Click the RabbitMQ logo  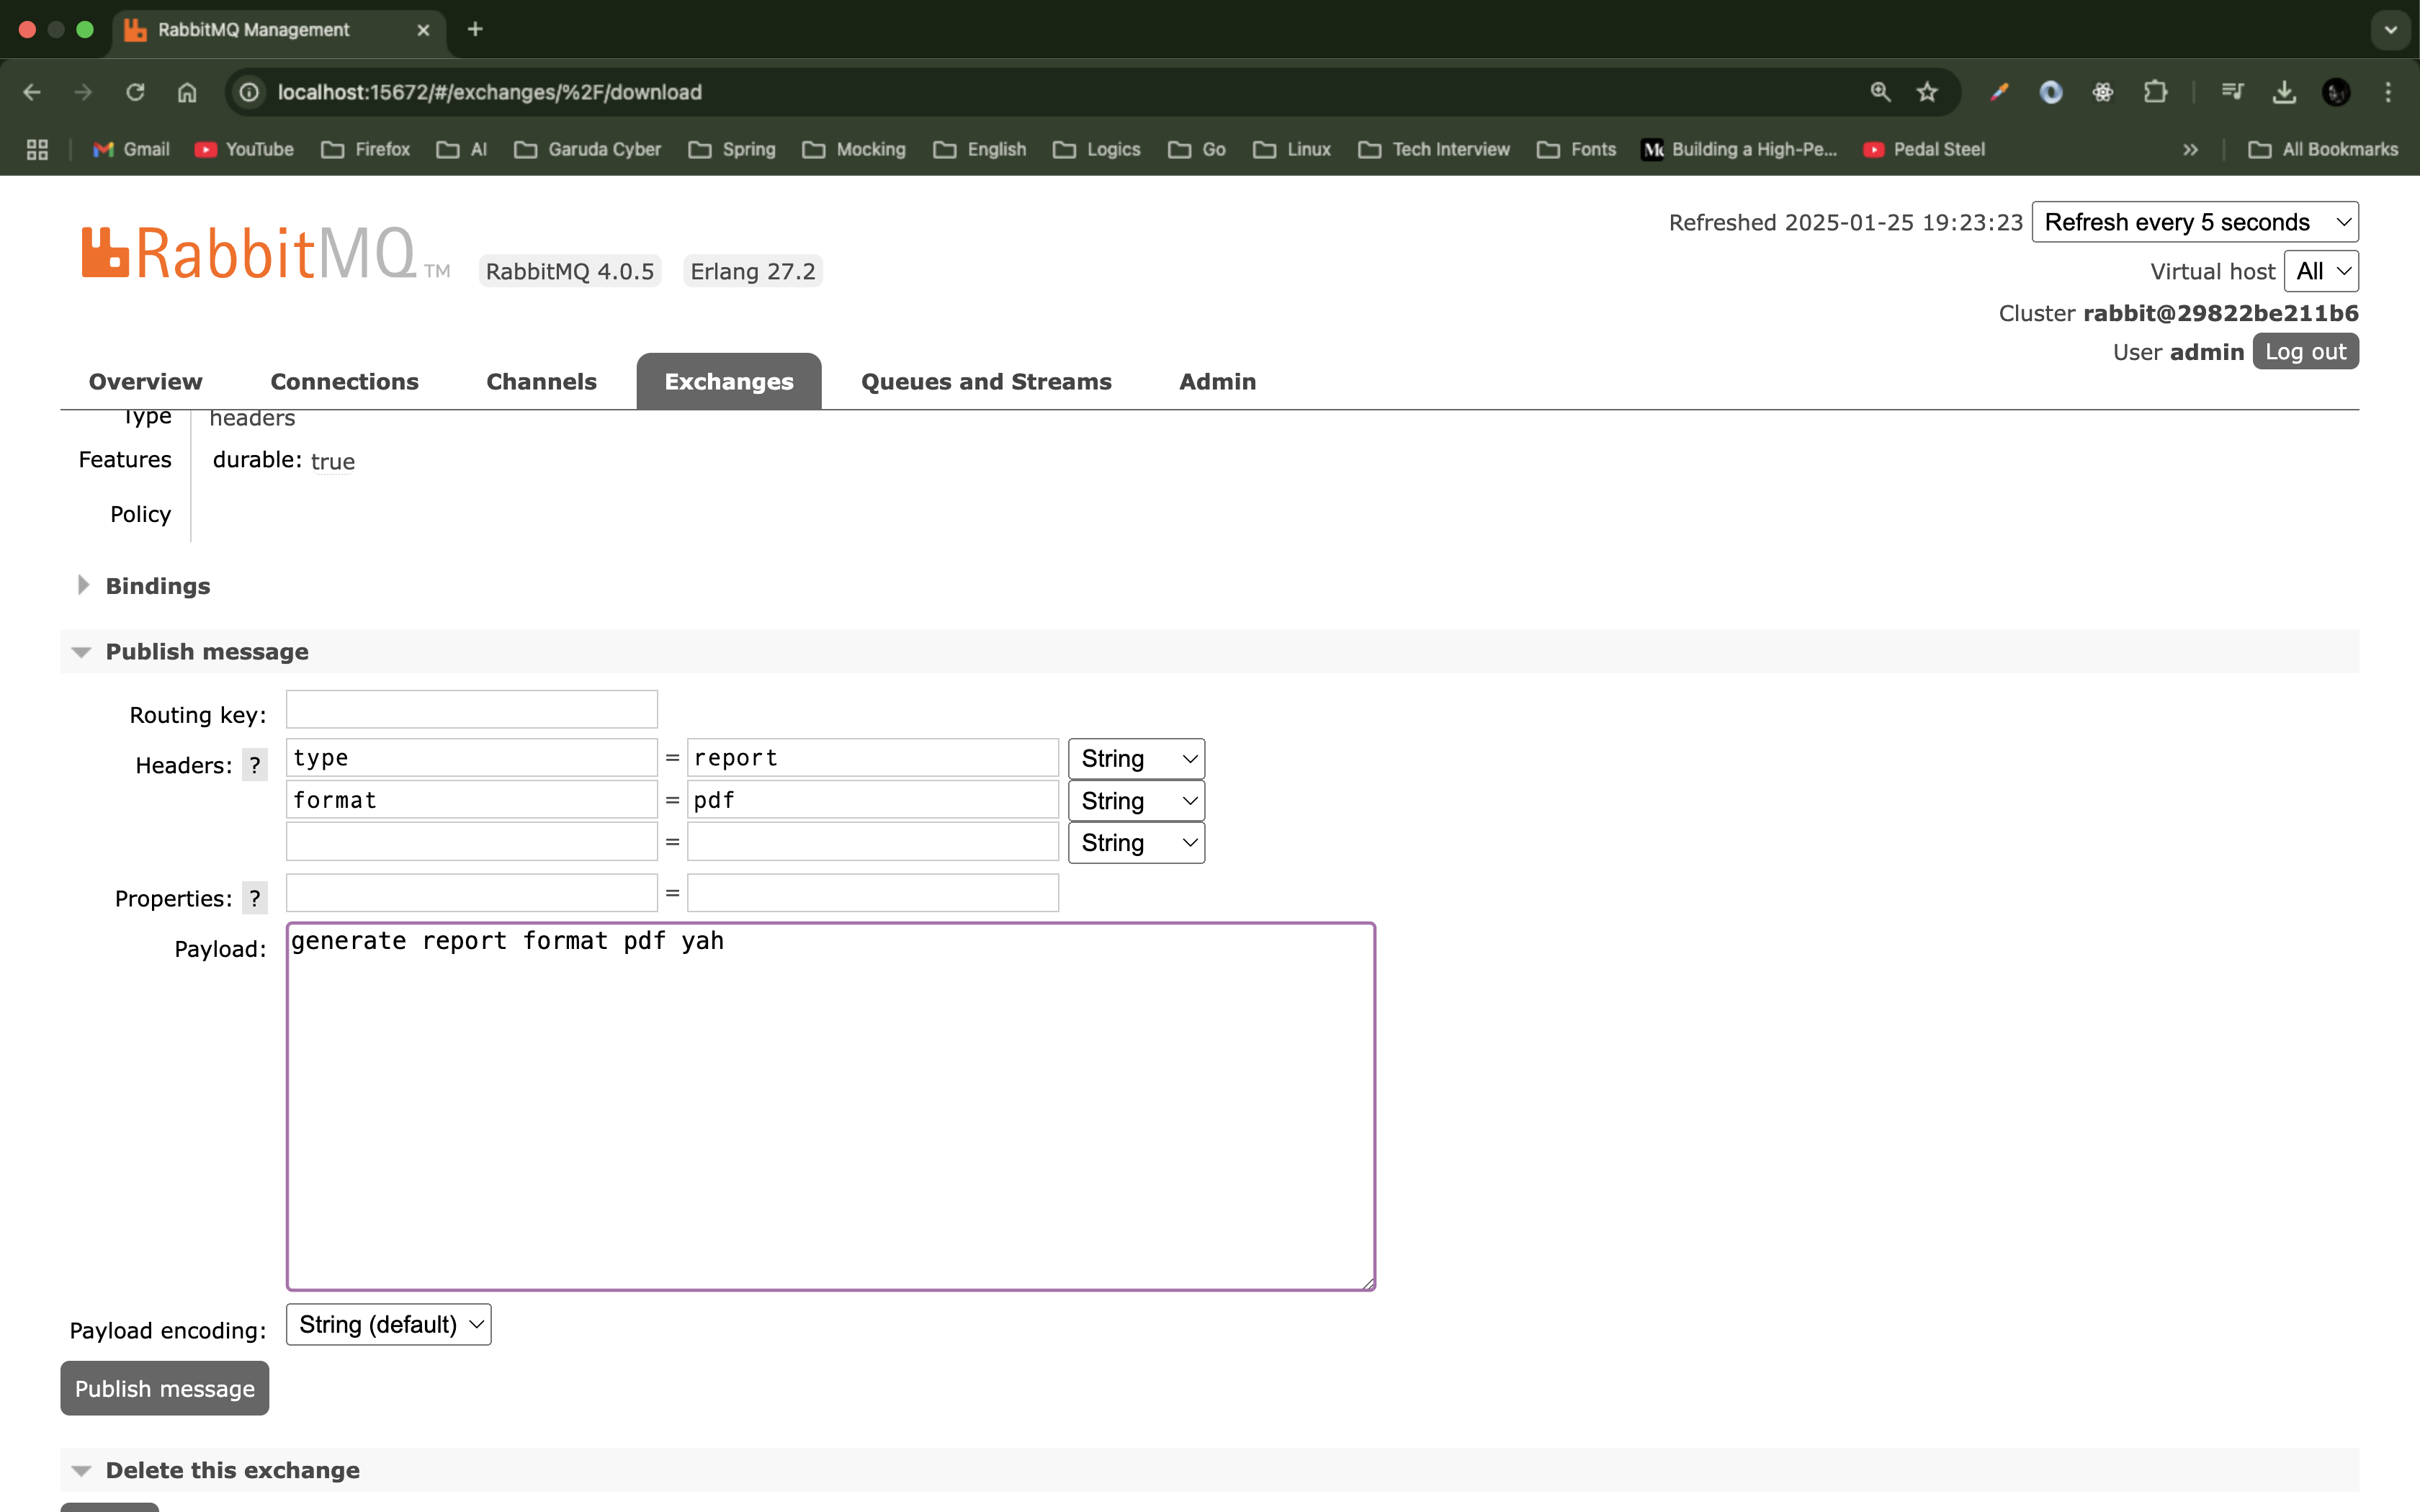265,253
